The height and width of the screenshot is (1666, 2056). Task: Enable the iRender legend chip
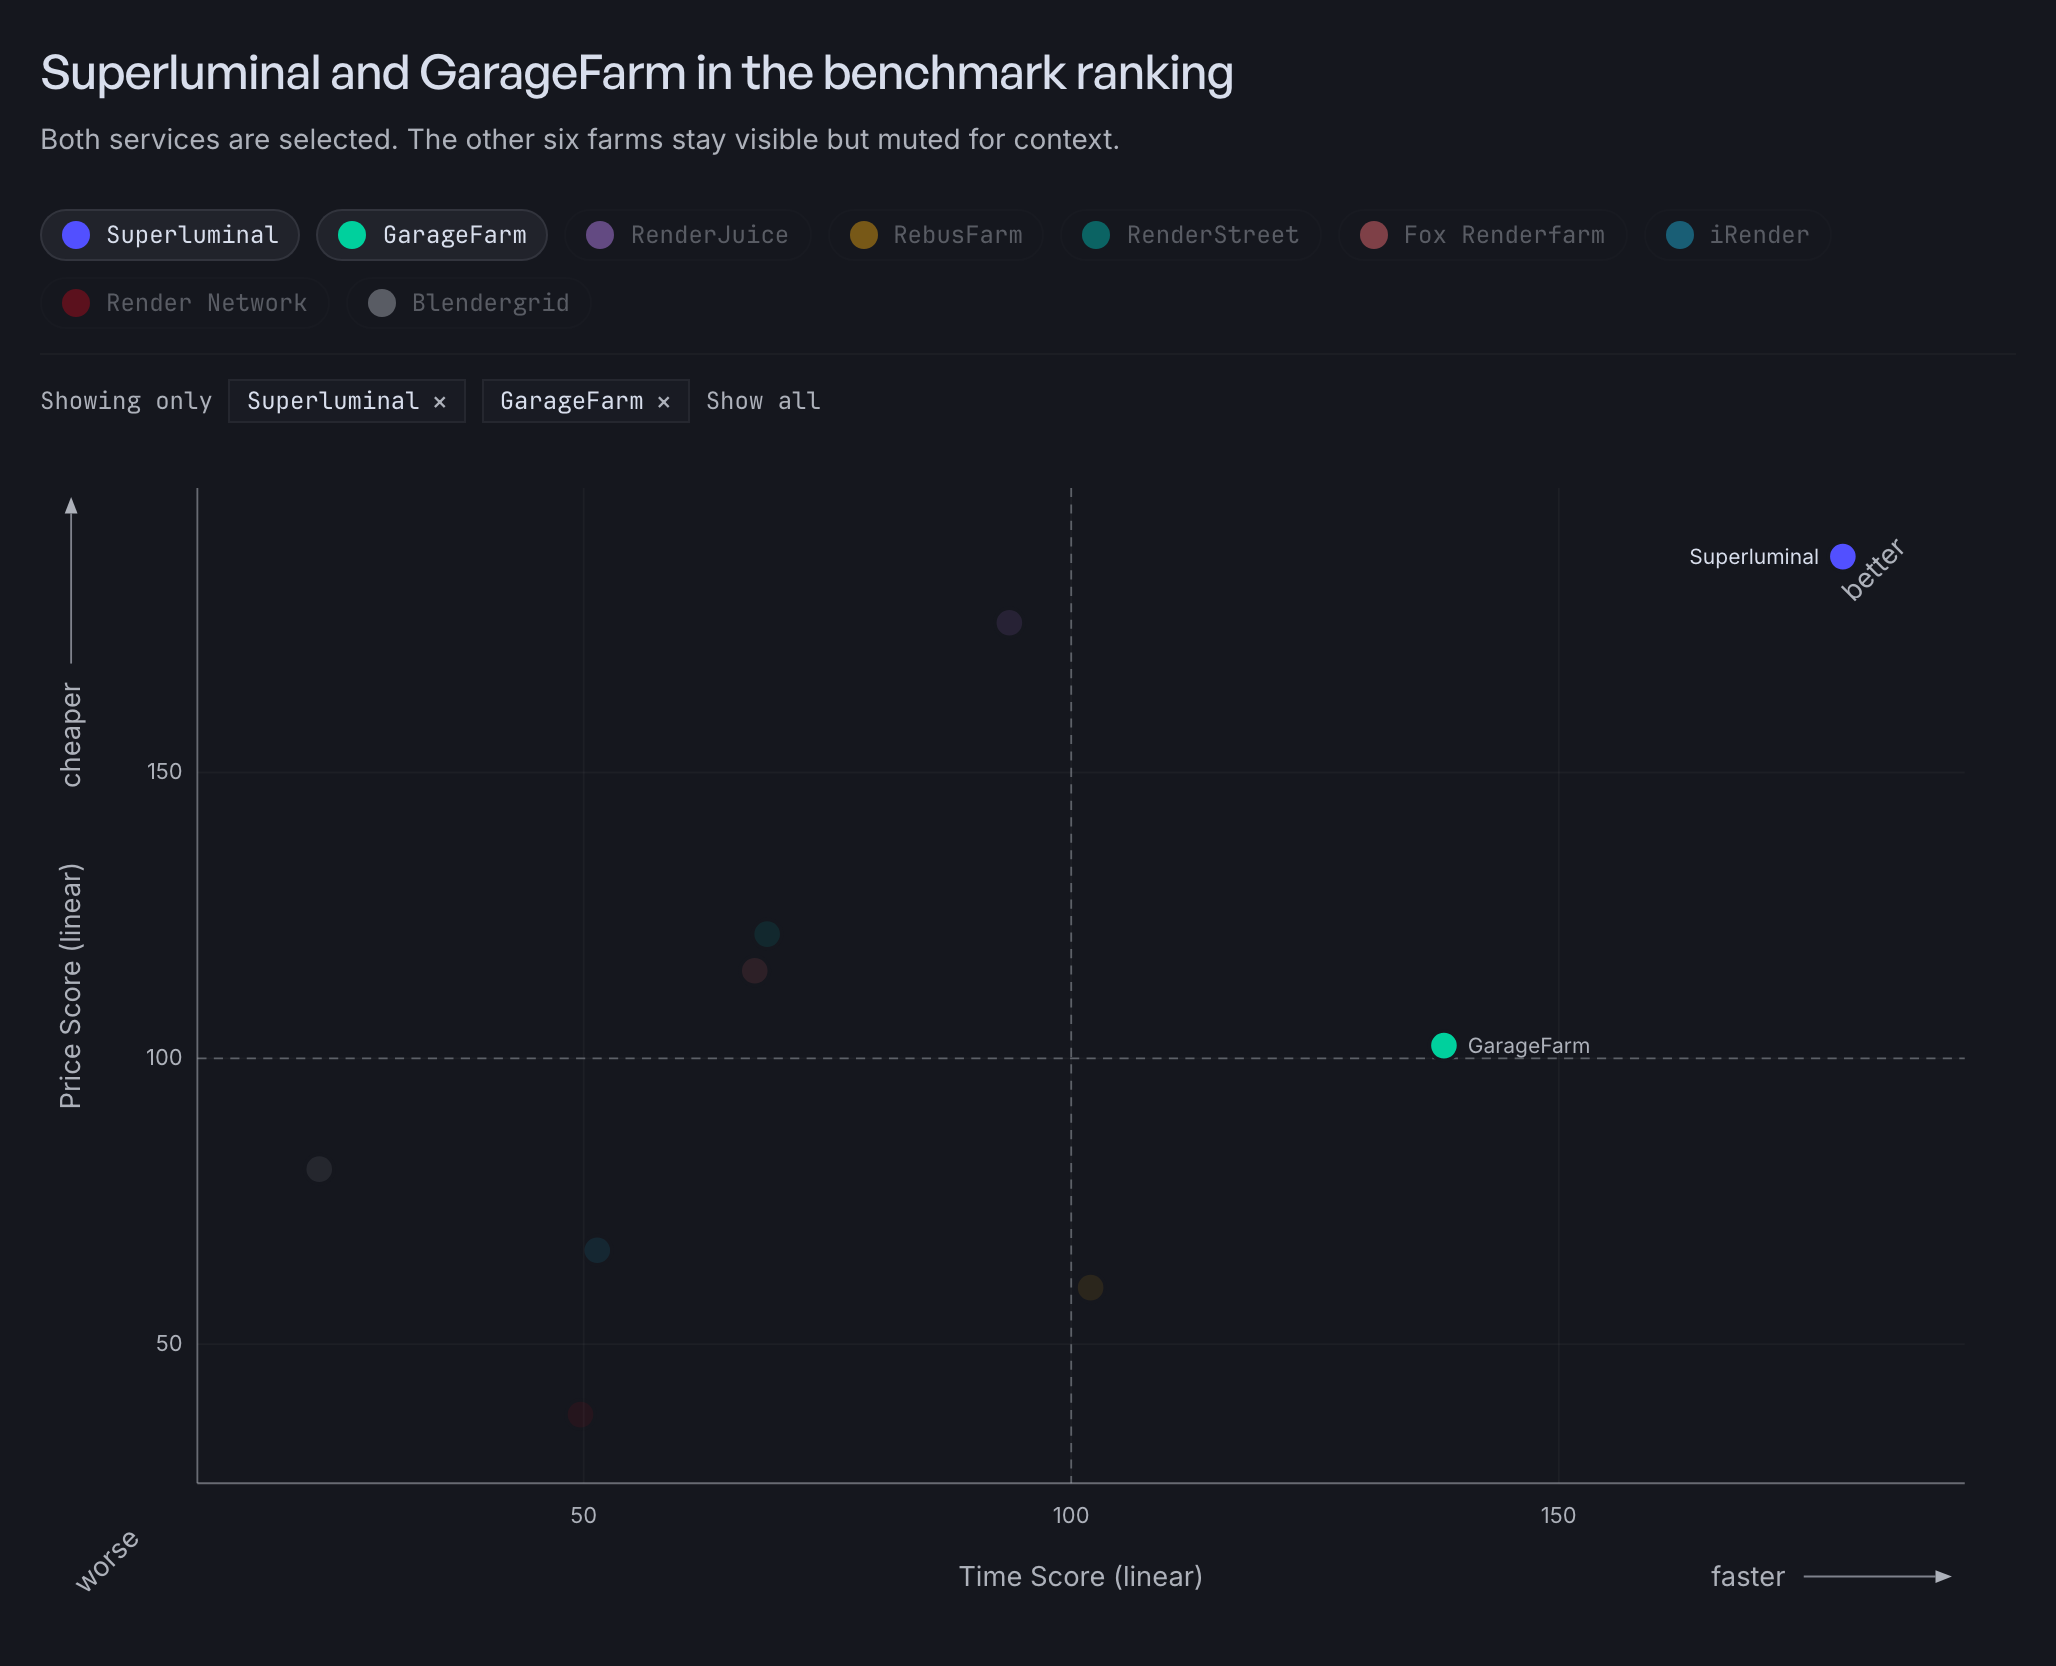coord(1738,235)
